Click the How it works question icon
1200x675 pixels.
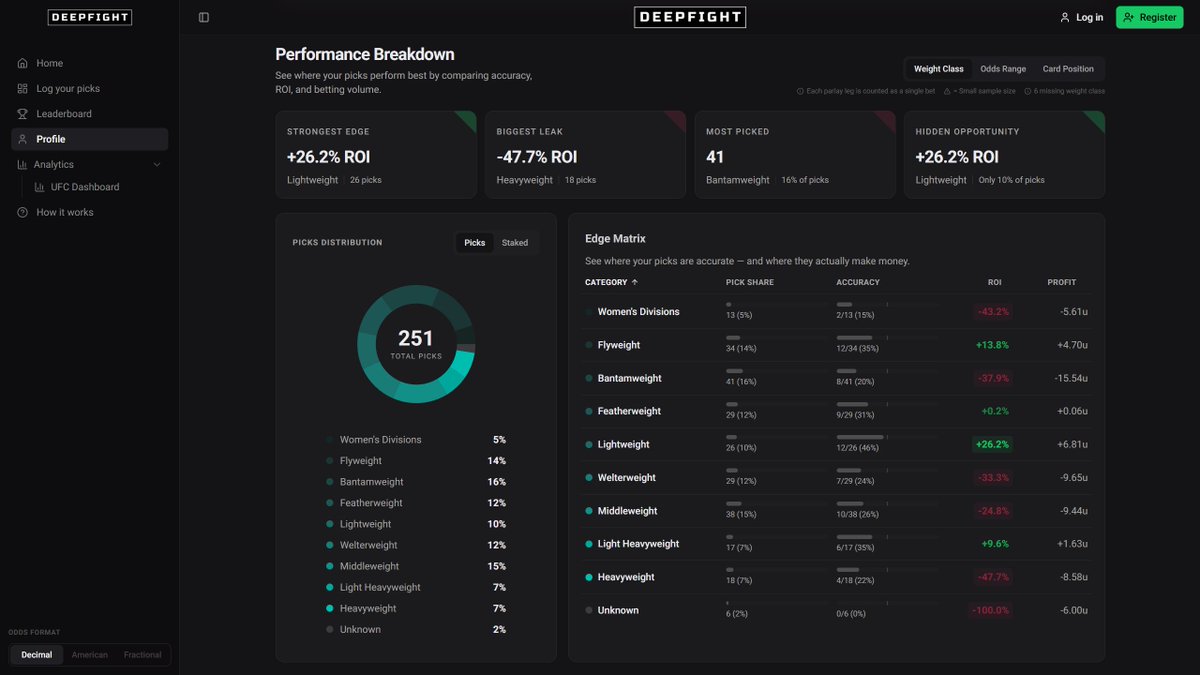(x=22, y=212)
